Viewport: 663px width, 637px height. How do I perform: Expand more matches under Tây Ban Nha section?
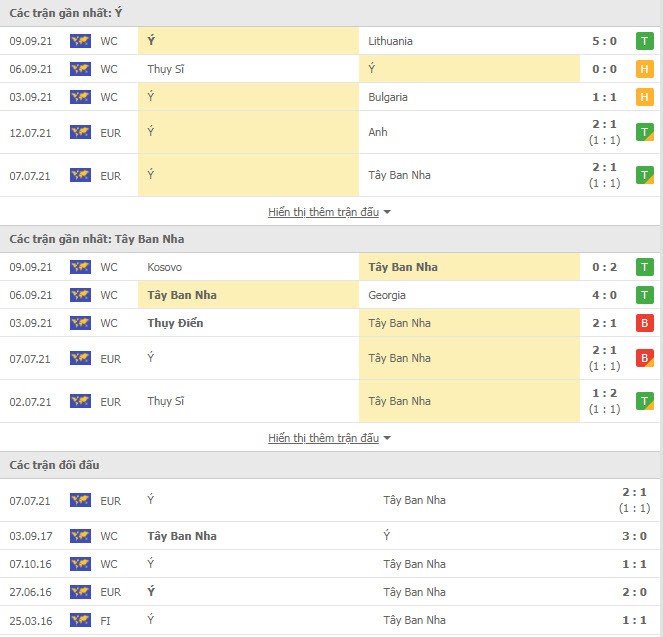point(323,438)
